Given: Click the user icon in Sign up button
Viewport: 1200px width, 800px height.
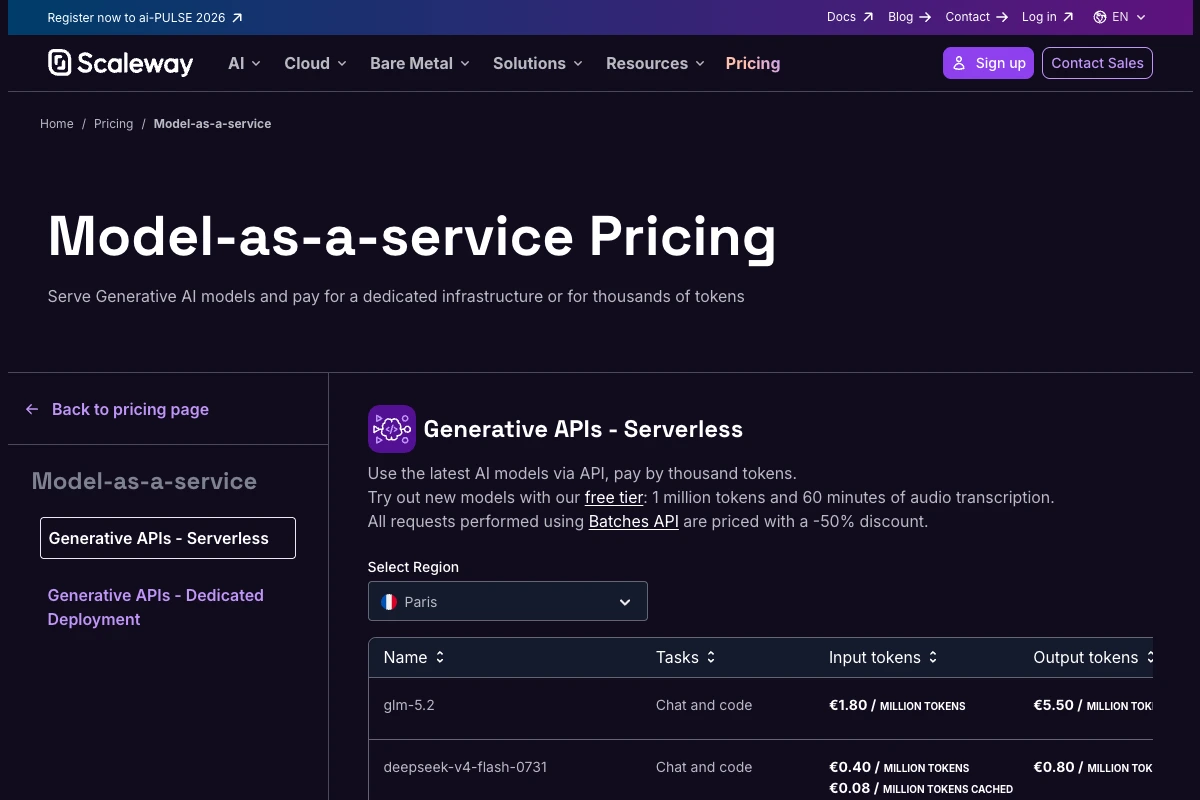Looking at the screenshot, I should point(959,63).
